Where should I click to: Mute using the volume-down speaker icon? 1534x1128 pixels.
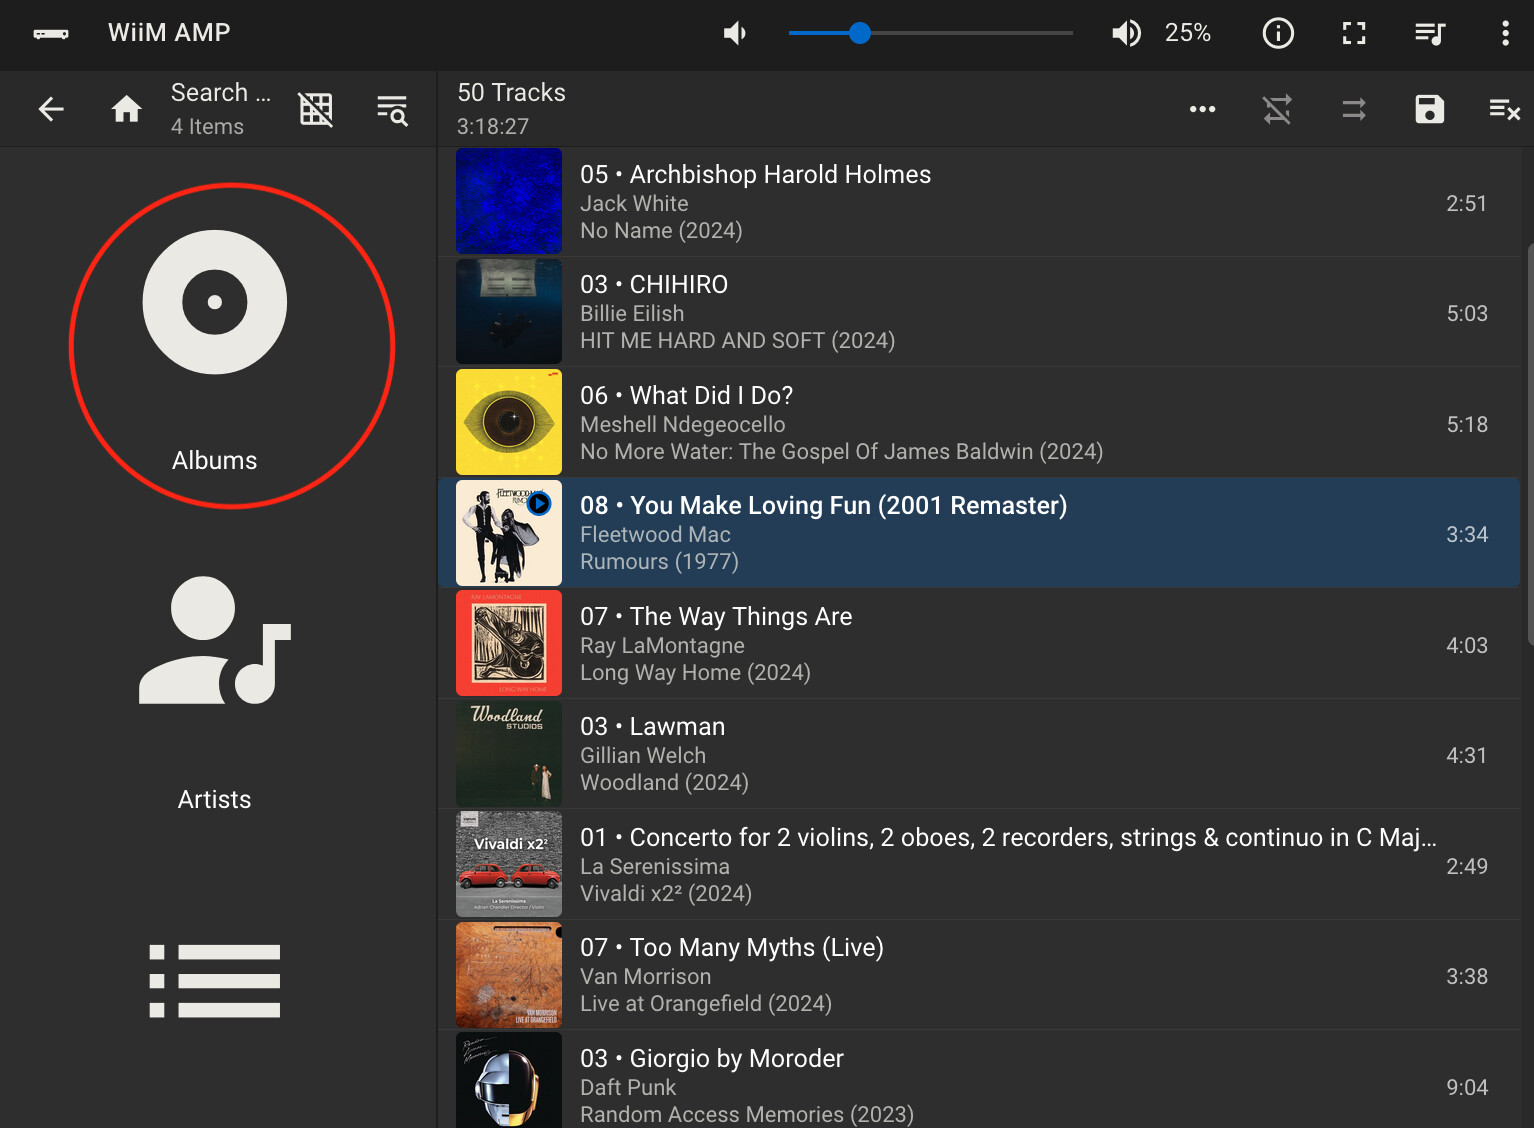point(735,33)
